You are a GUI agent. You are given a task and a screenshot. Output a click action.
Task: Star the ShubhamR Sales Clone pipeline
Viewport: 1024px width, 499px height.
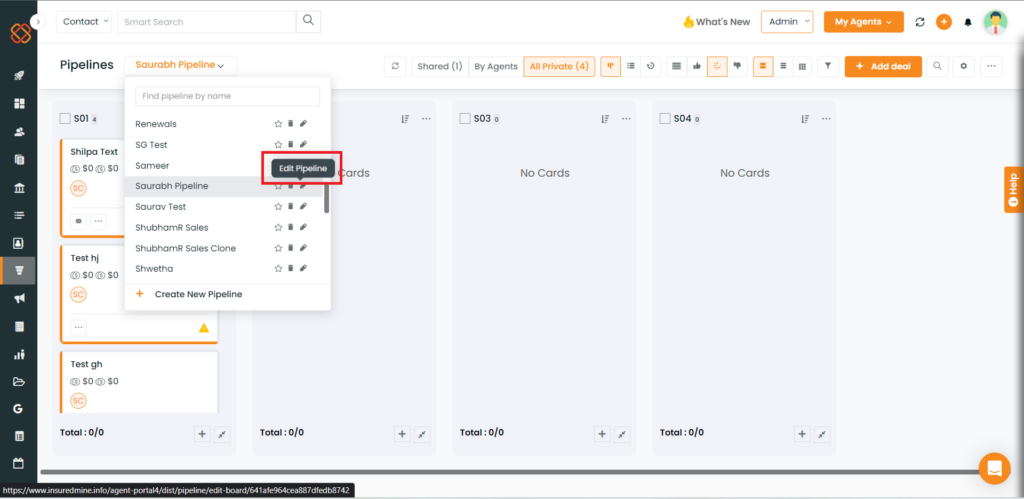tap(278, 248)
